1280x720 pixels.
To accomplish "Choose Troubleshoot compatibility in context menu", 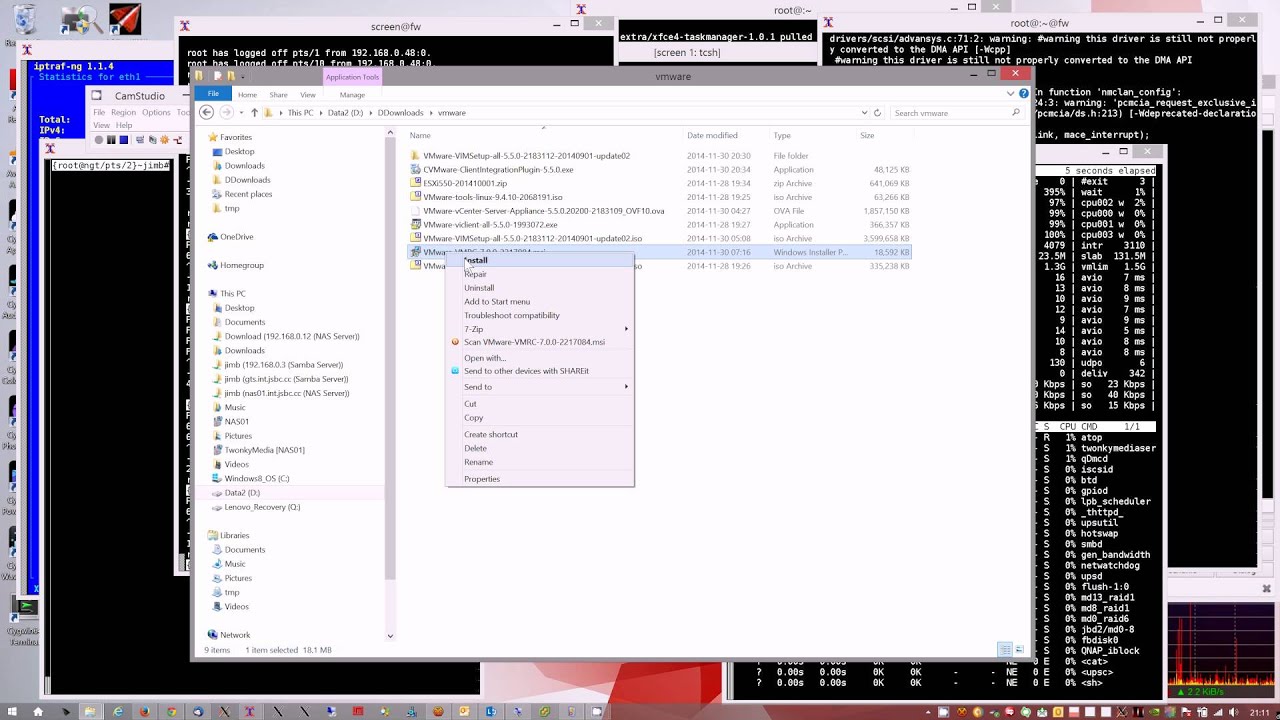I will 512,316.
